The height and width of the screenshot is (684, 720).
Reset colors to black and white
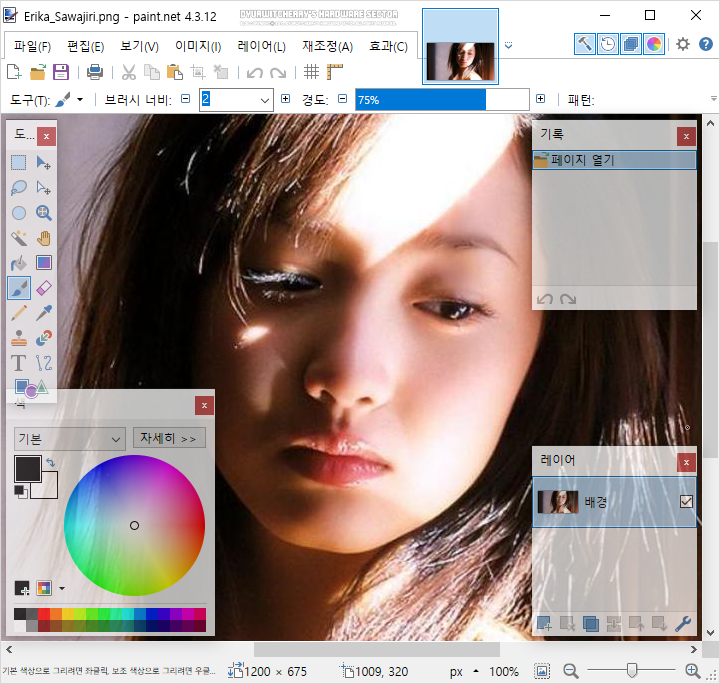[x=20, y=491]
